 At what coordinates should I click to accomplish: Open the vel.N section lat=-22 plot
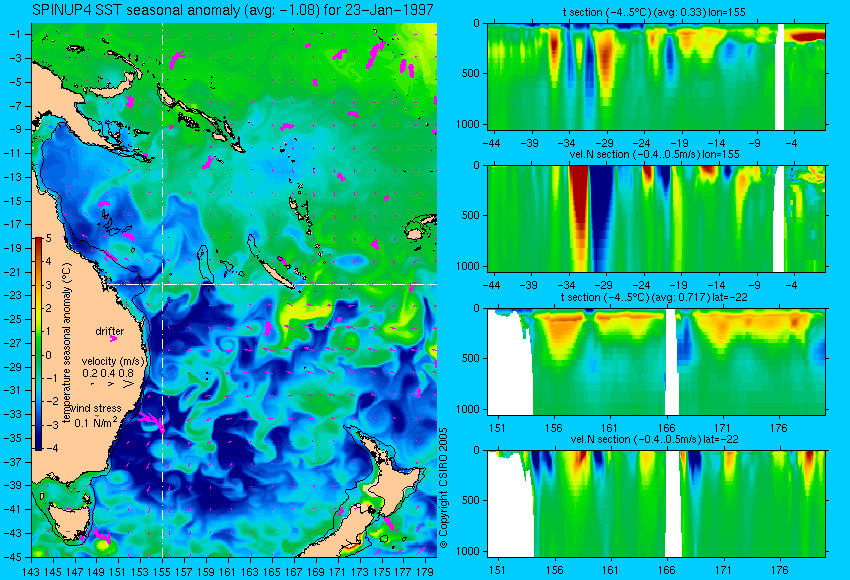(x=656, y=504)
